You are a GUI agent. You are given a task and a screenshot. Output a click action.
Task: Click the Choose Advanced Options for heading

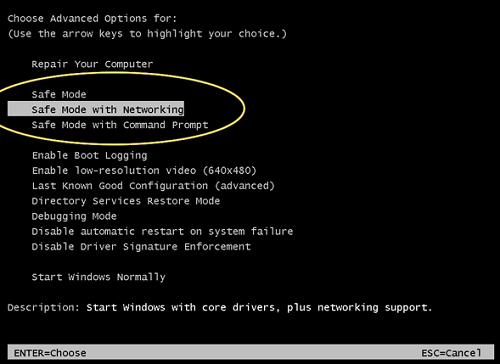tap(92, 18)
